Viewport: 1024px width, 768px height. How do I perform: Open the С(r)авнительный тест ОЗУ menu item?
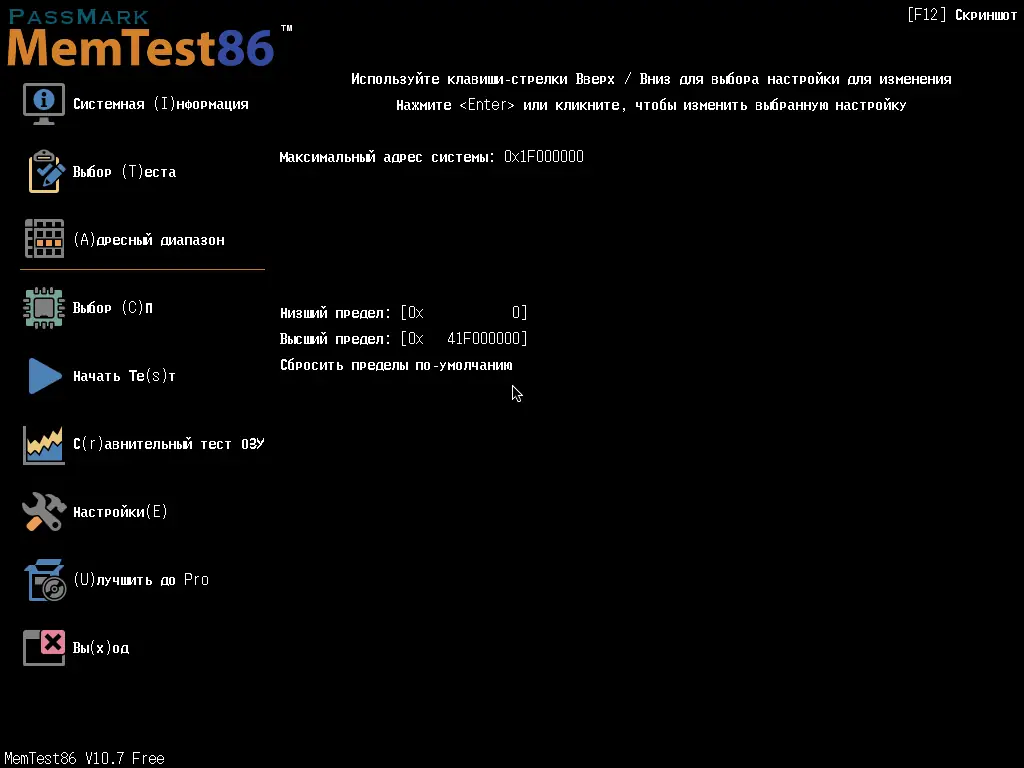(168, 444)
